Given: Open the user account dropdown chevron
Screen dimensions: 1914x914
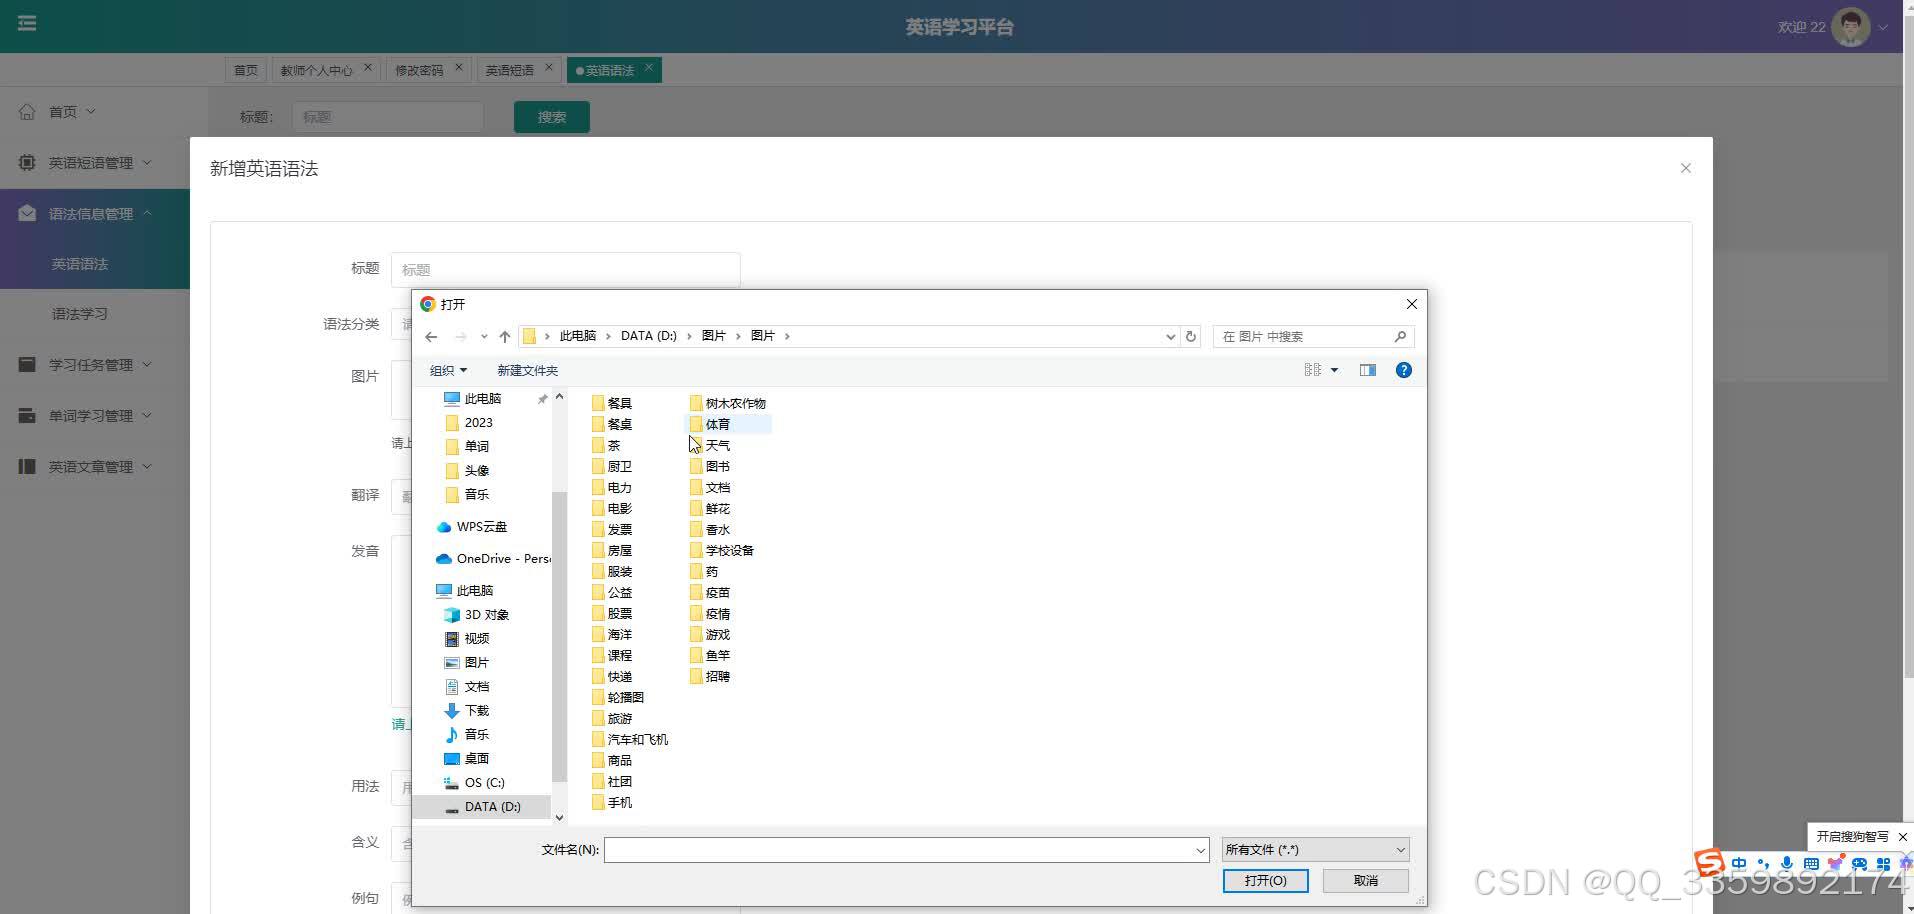Looking at the screenshot, I should tap(1883, 28).
